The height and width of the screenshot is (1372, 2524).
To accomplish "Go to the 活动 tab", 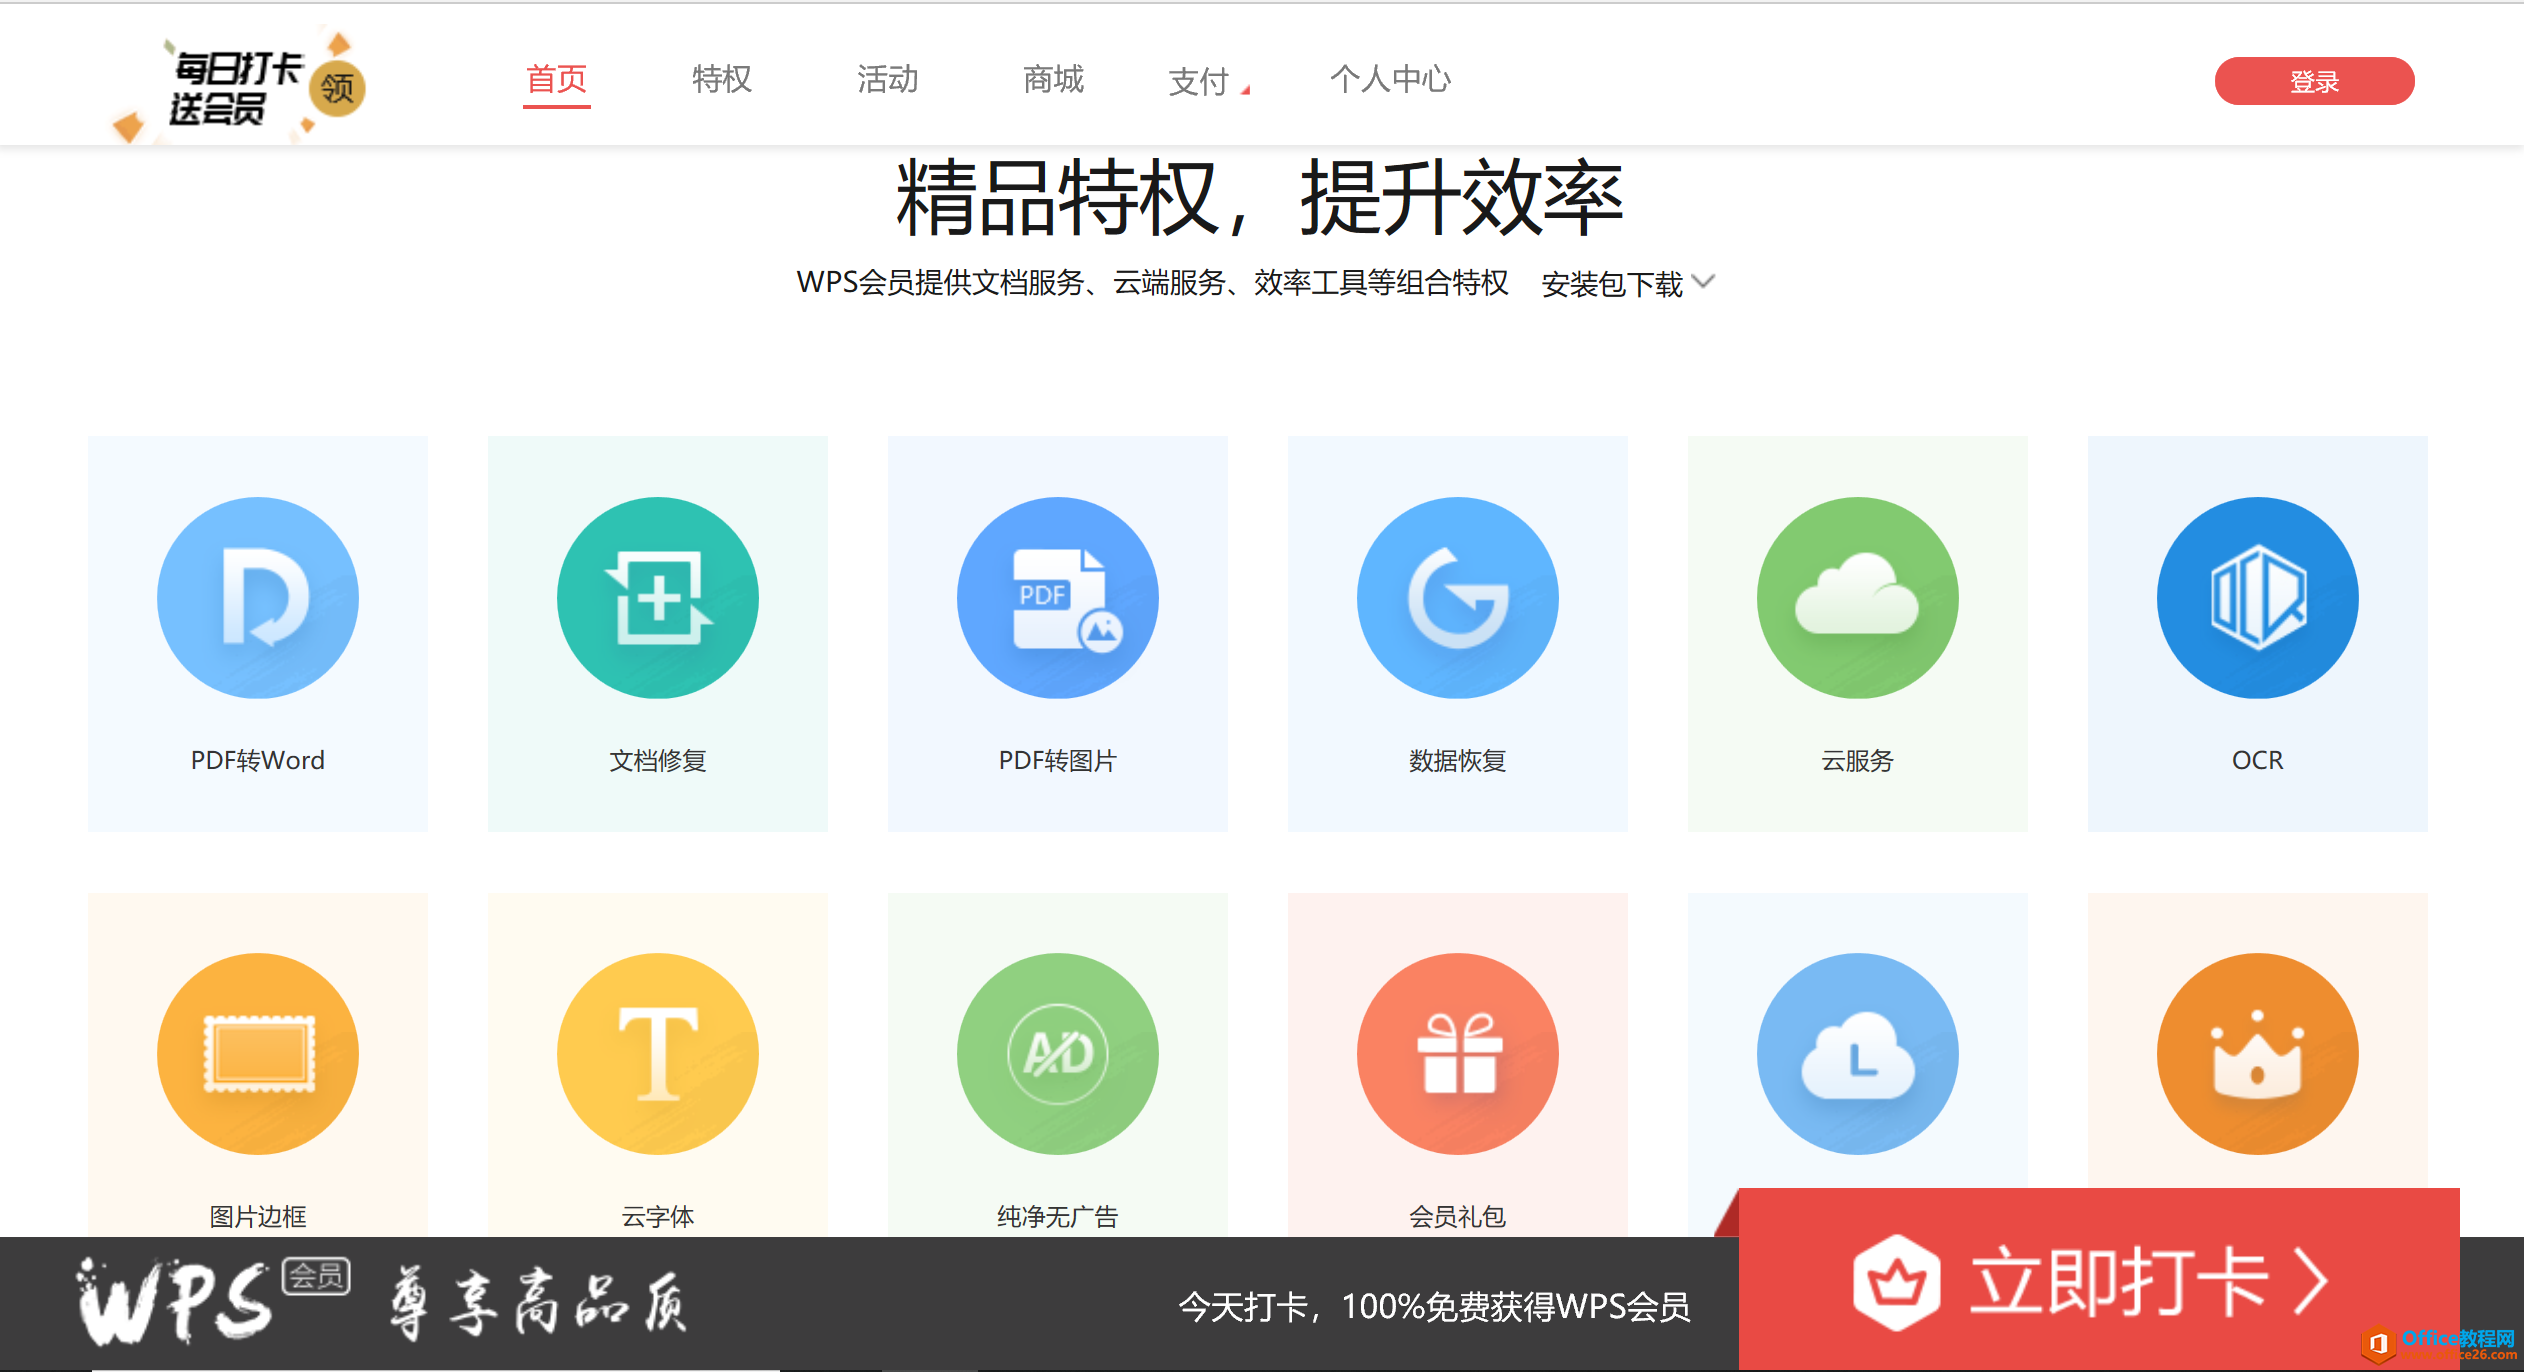I will tap(888, 79).
